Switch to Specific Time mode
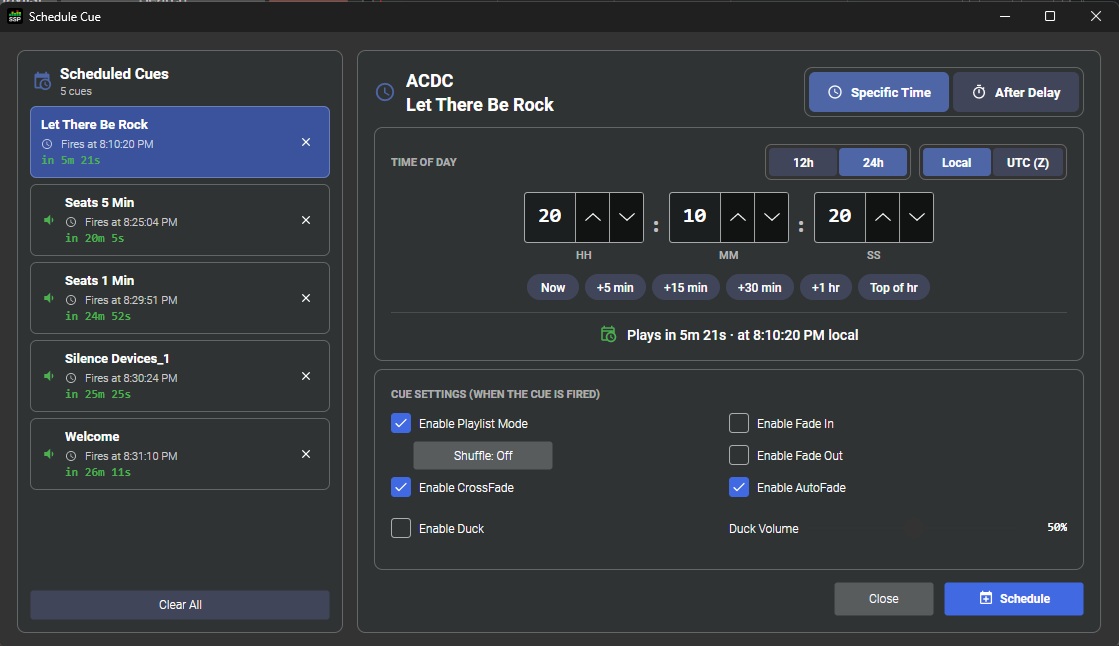Image resolution: width=1119 pixels, height=646 pixels. point(879,92)
